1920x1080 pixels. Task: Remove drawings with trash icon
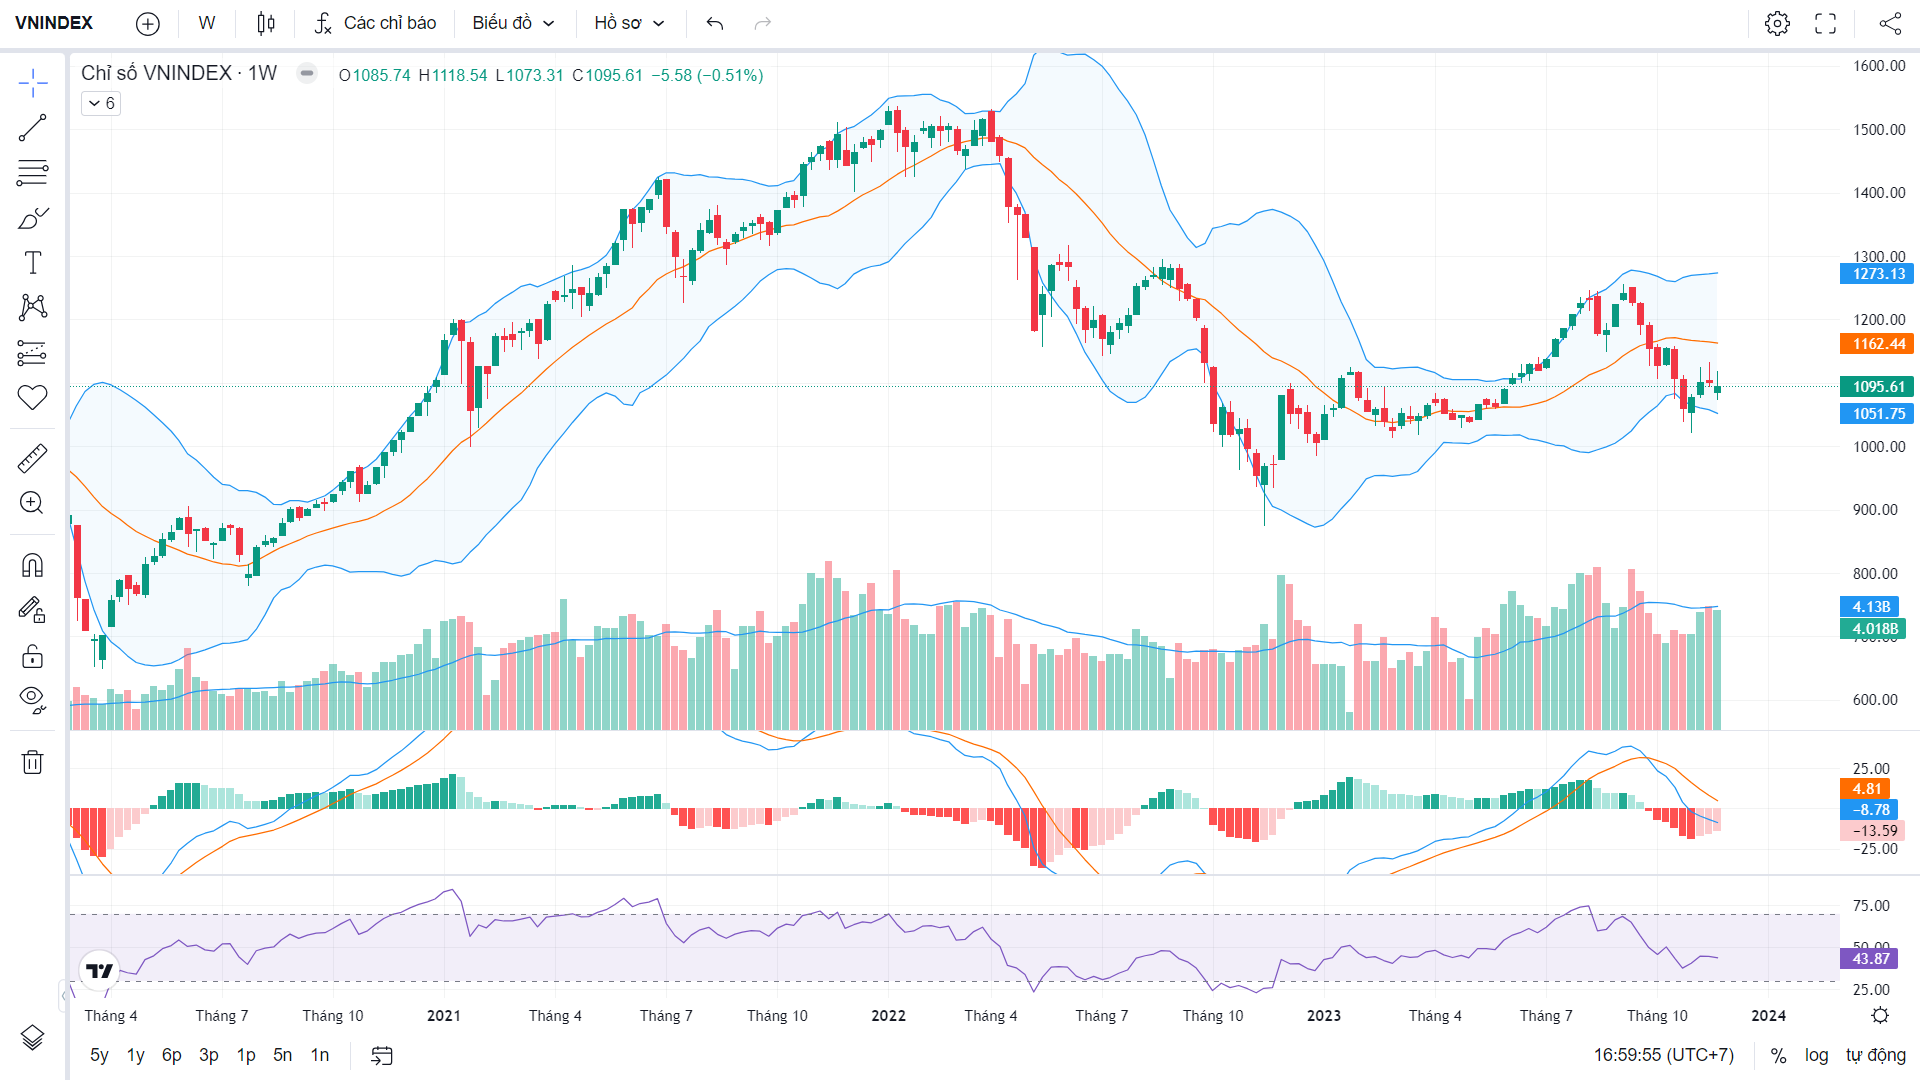[32, 762]
